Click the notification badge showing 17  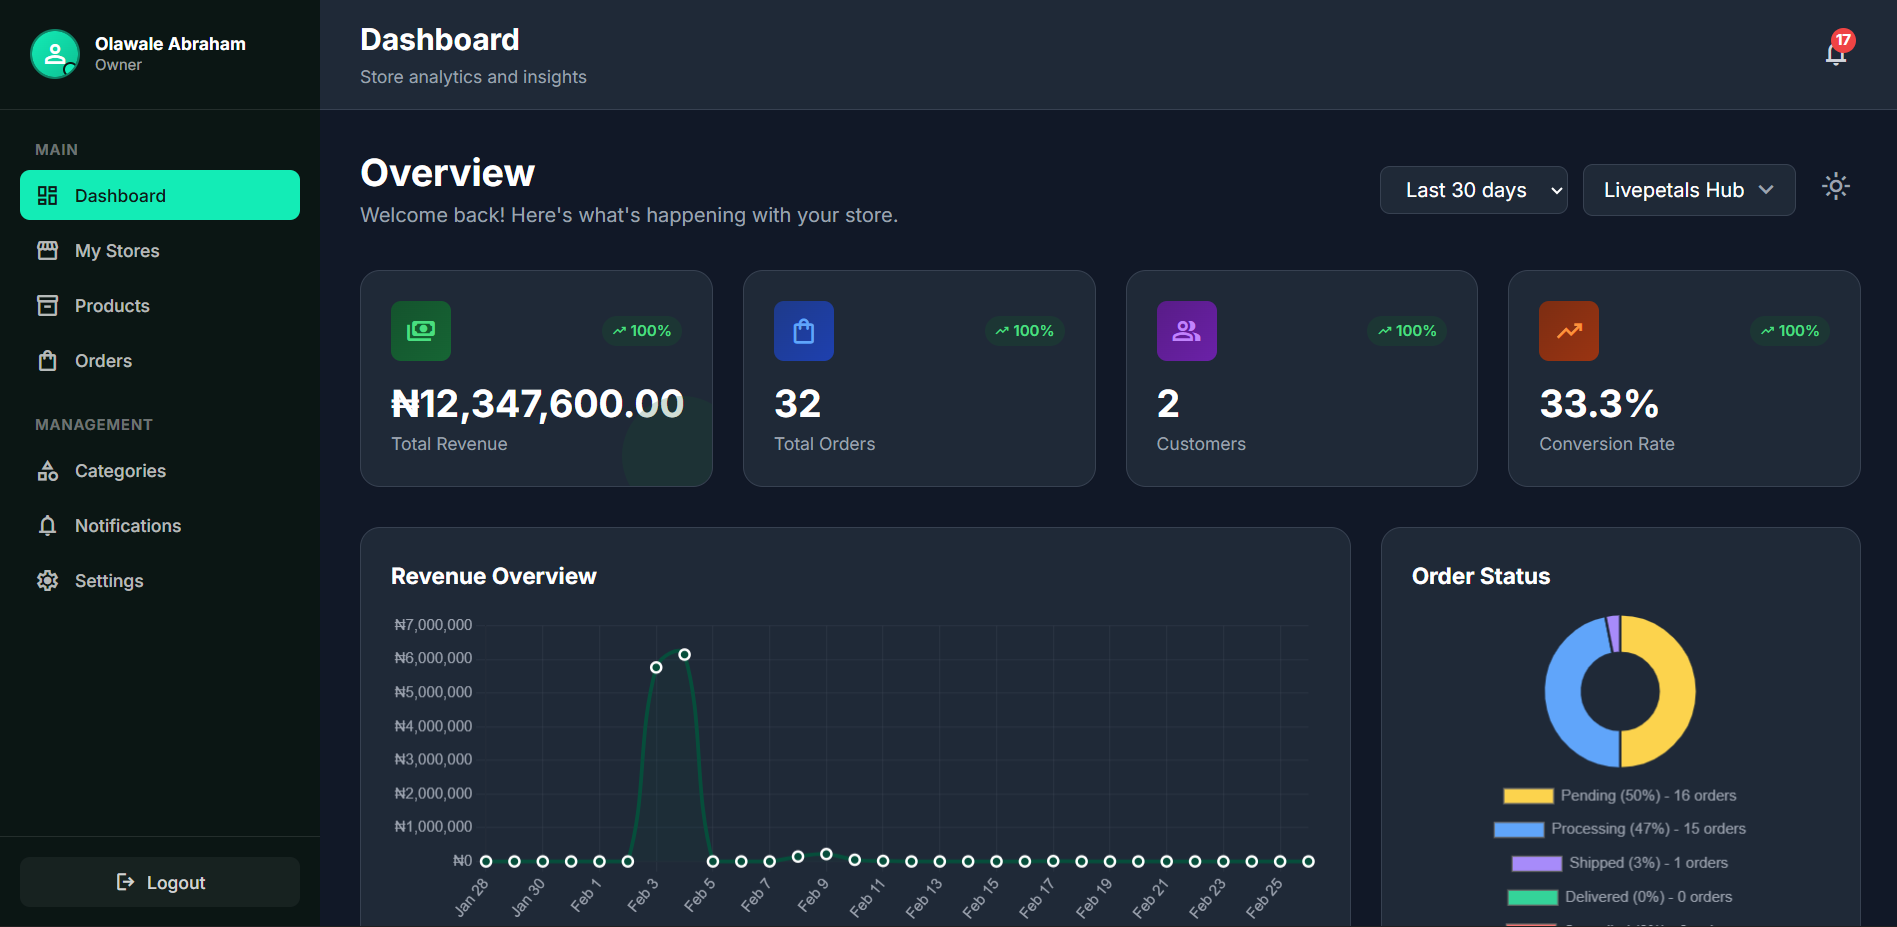coord(1842,41)
